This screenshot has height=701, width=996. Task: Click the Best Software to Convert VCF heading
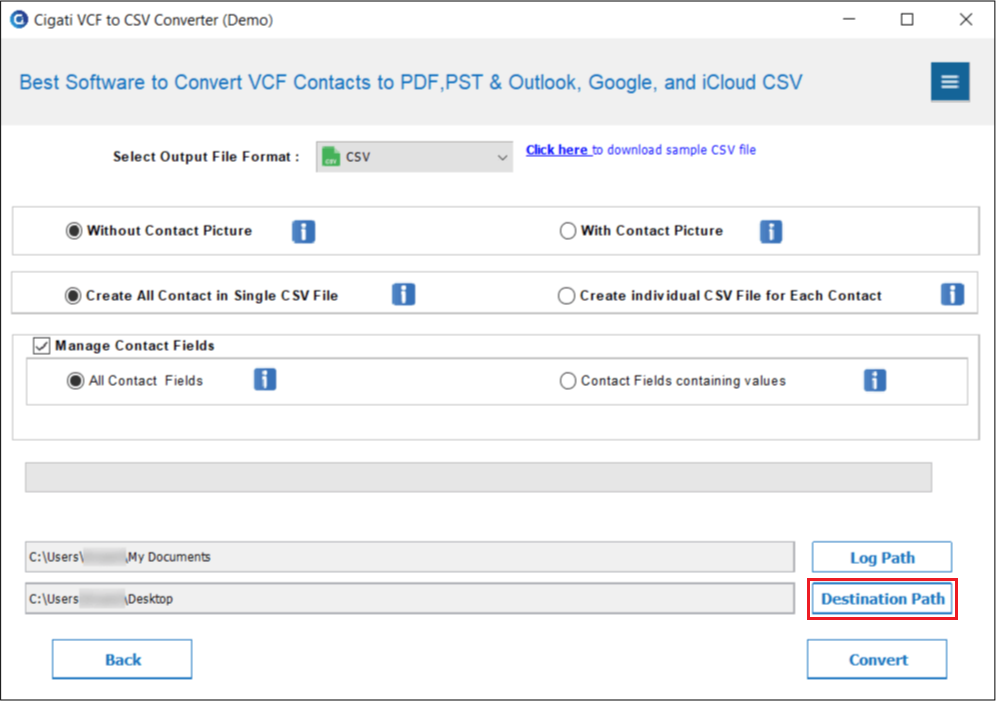click(x=410, y=83)
